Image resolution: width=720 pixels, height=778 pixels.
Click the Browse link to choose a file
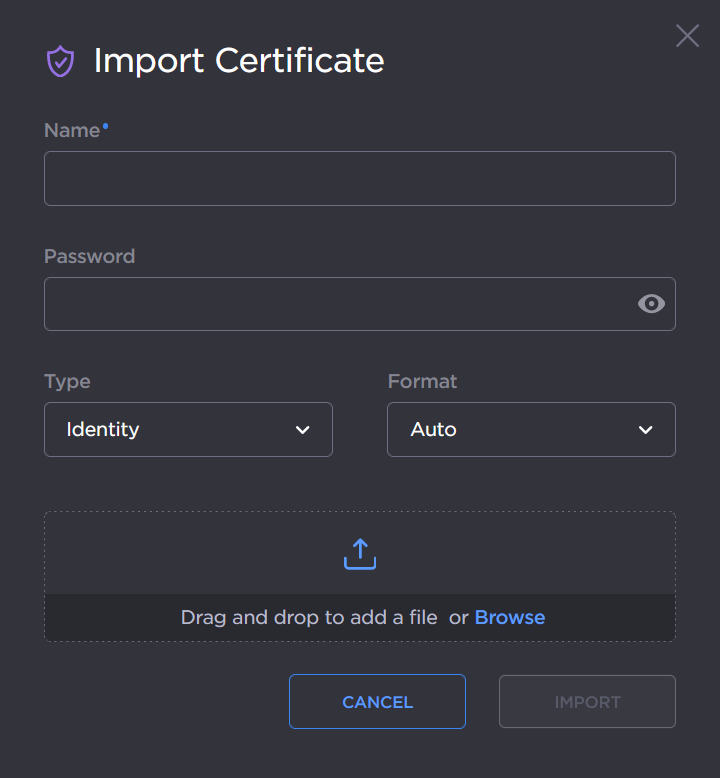(x=510, y=618)
